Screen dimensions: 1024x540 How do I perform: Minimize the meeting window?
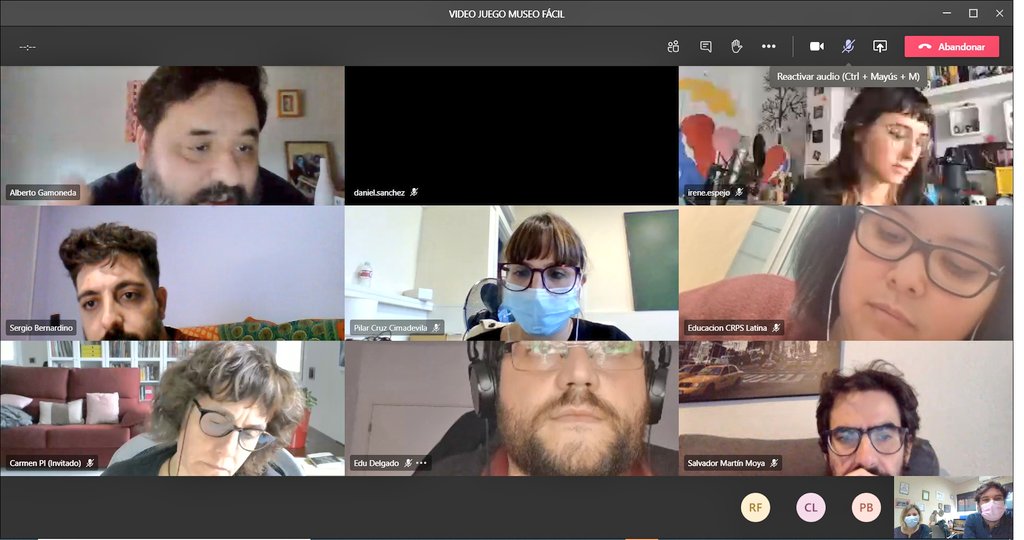947,13
